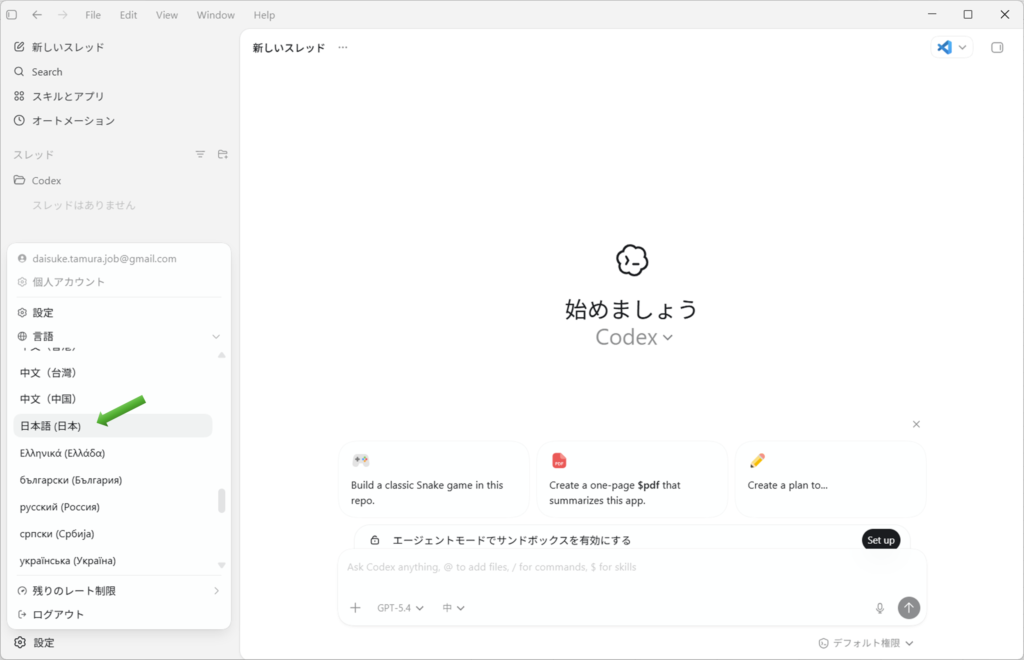This screenshot has height=660, width=1024.
Task: Click the plus icon to add files
Action: point(355,608)
